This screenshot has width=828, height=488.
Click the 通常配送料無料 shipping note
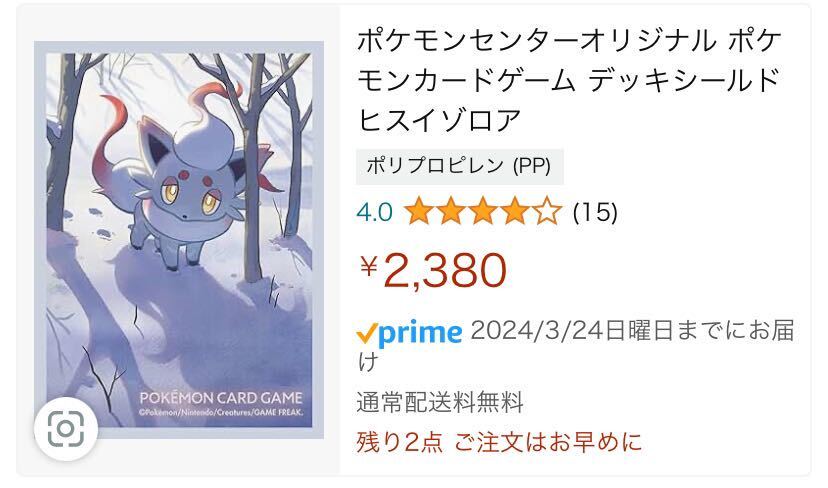440,402
